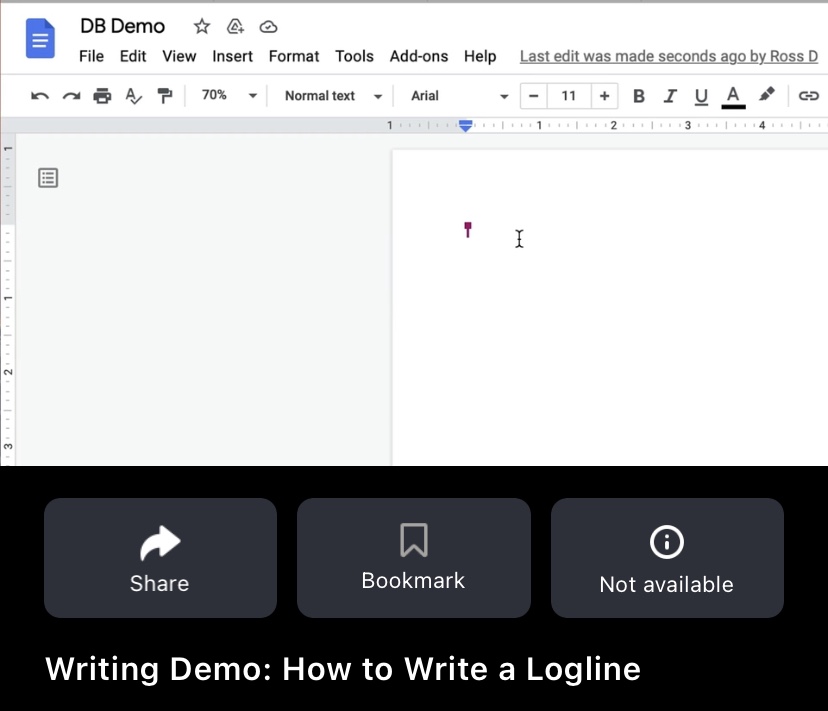Image resolution: width=828 pixels, height=711 pixels.
Task: Expand the Normal text style dropdown
Action: (333, 96)
